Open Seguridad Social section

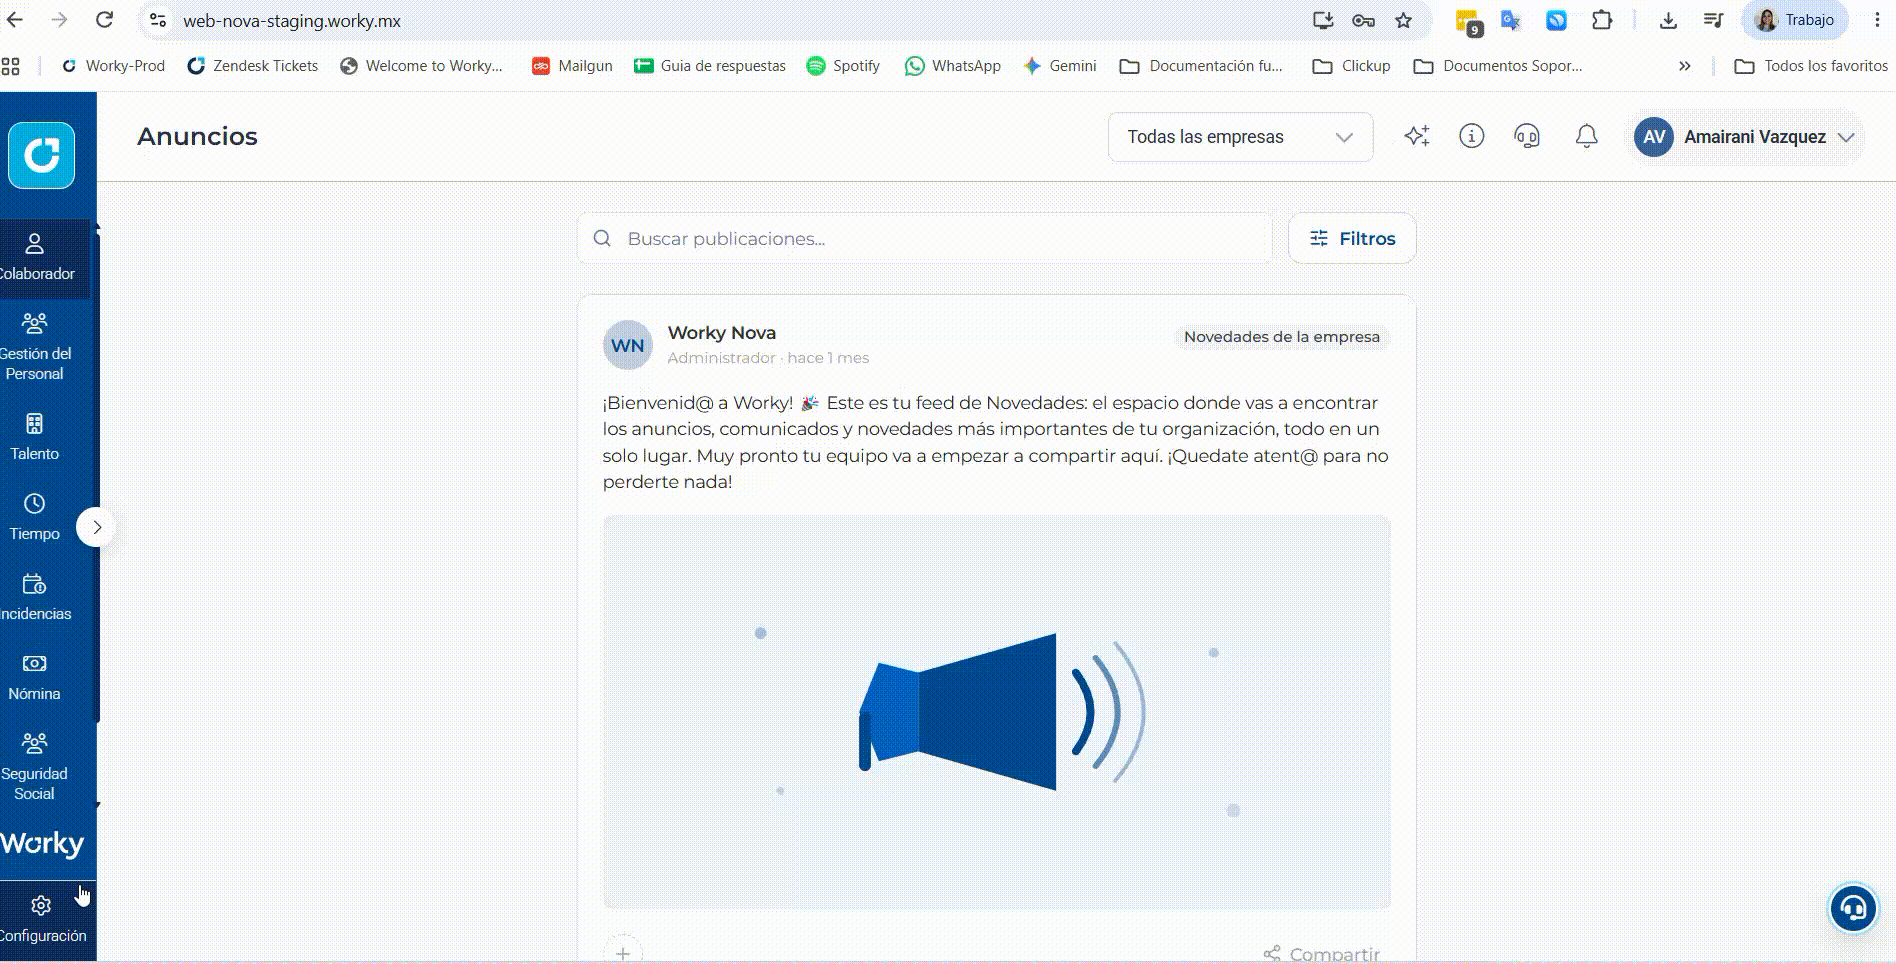point(35,767)
